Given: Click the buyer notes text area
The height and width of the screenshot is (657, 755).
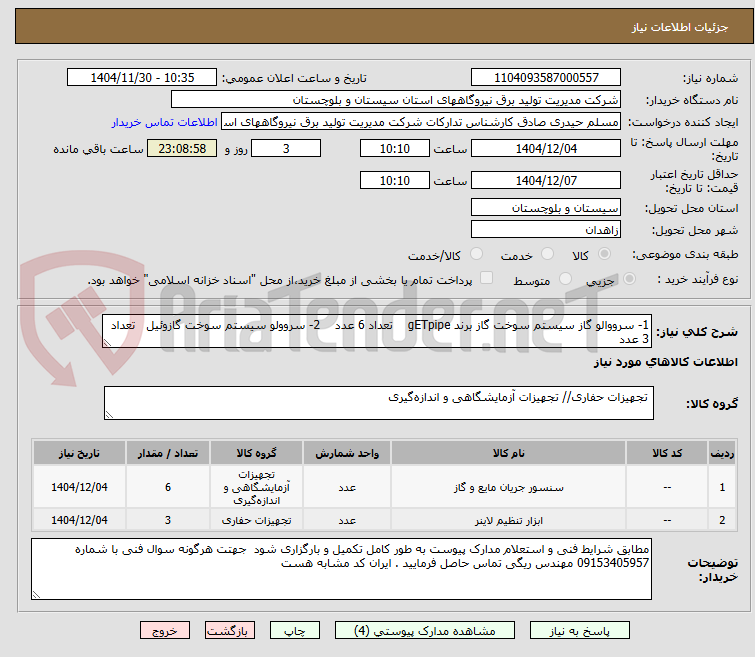Looking at the screenshot, I should point(341,569).
